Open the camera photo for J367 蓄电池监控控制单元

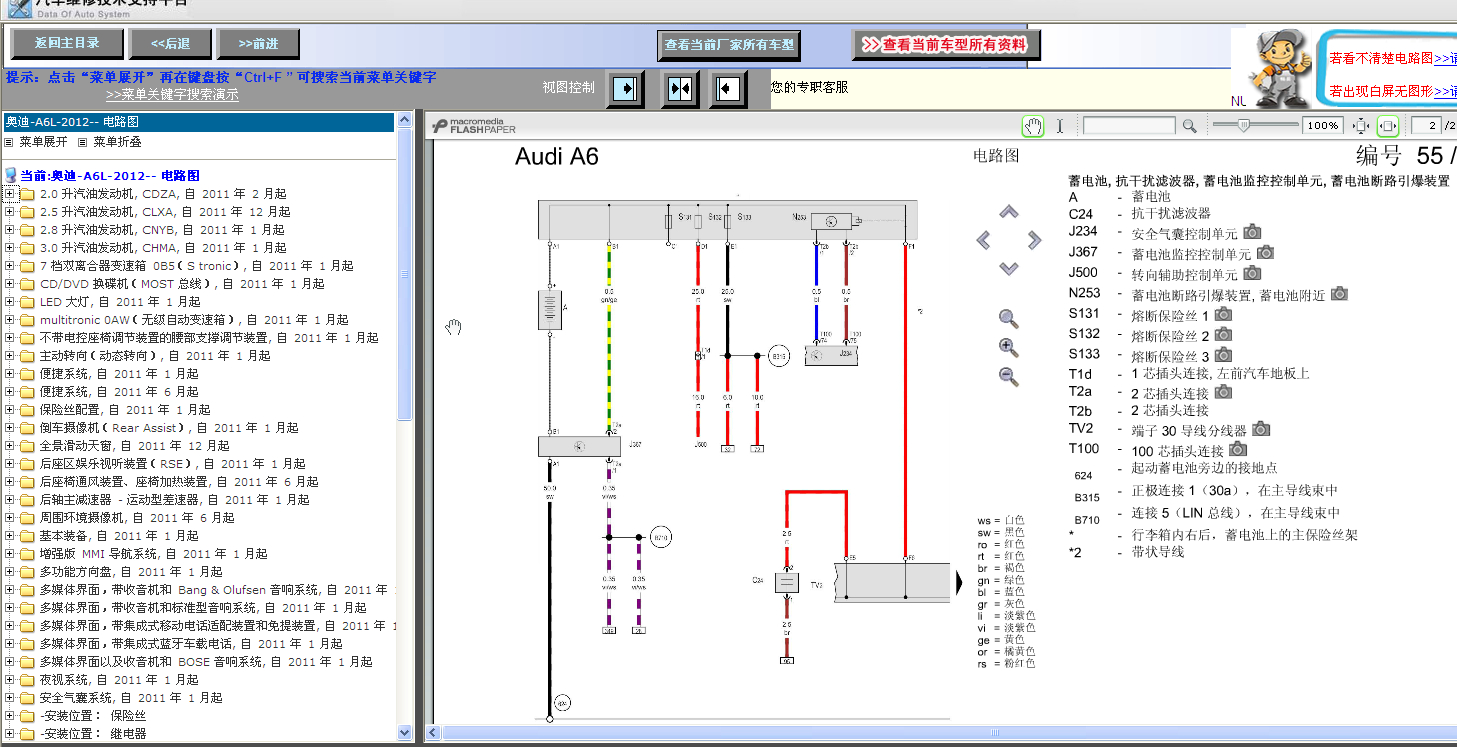click(1265, 252)
